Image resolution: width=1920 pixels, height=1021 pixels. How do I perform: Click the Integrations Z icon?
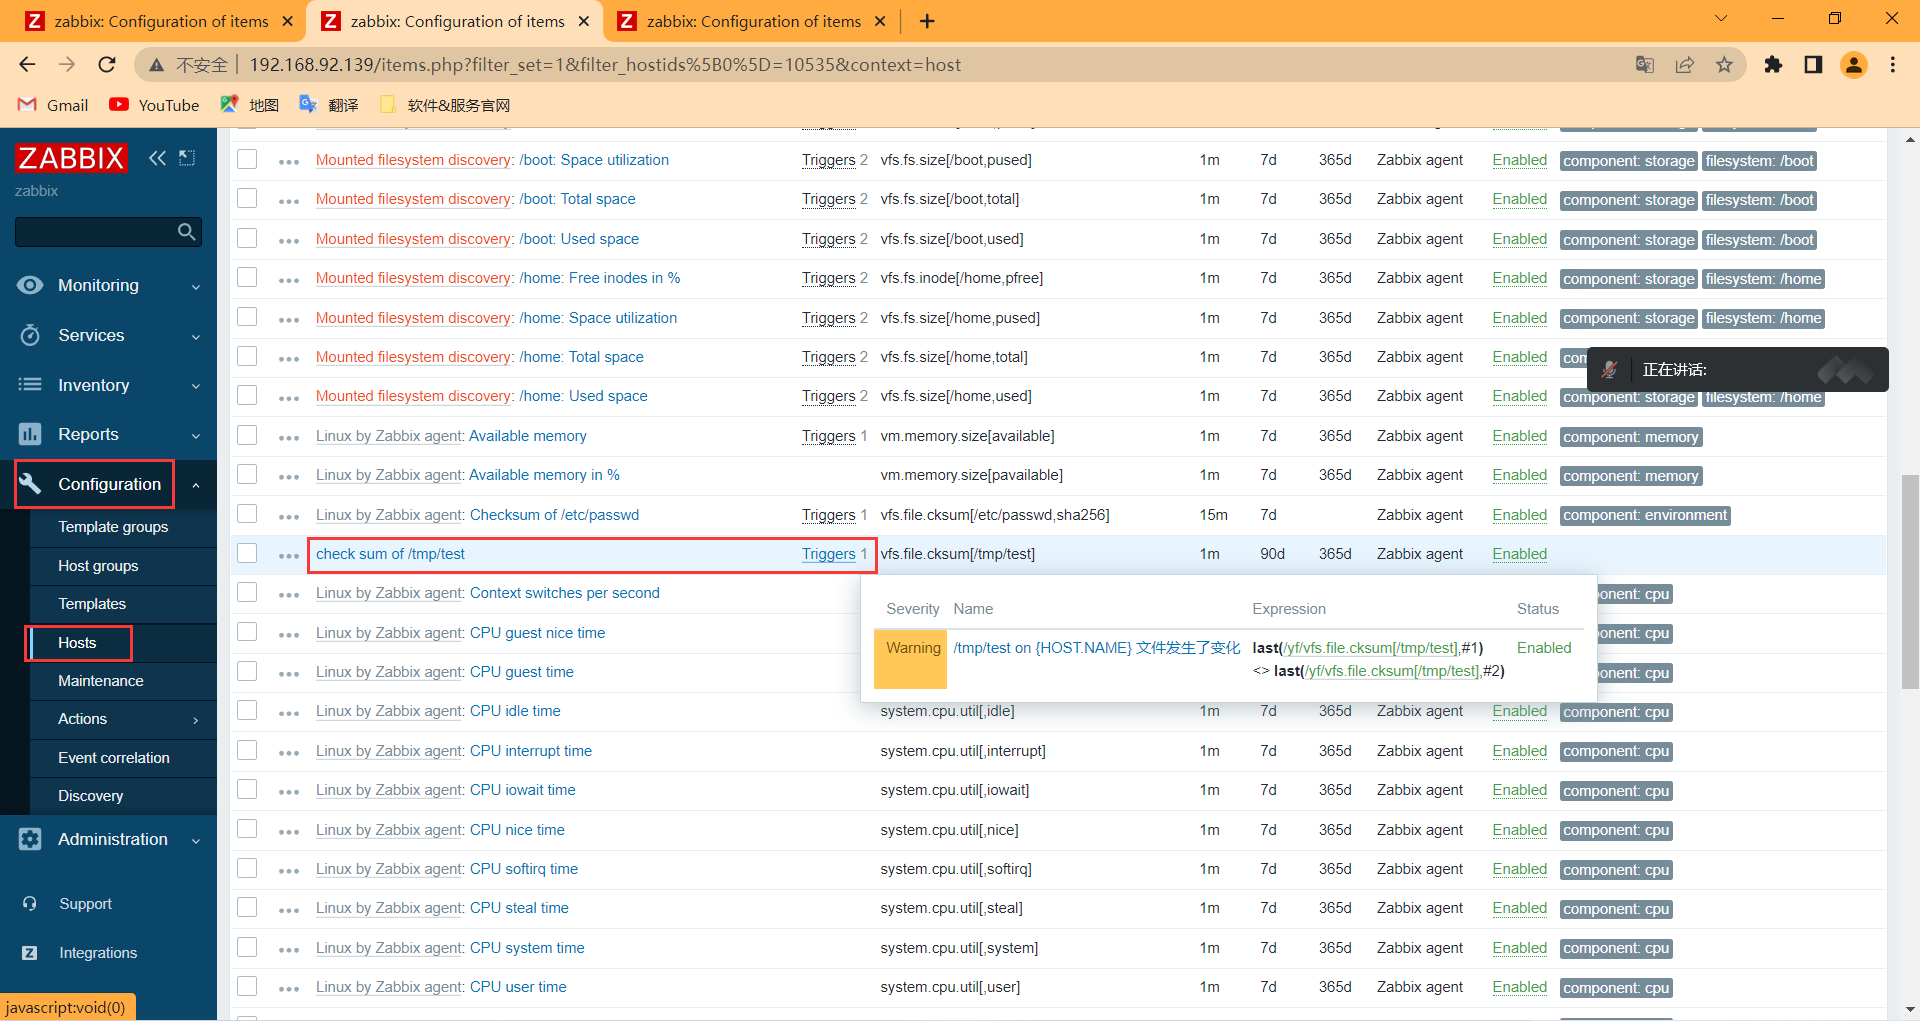coord(30,953)
